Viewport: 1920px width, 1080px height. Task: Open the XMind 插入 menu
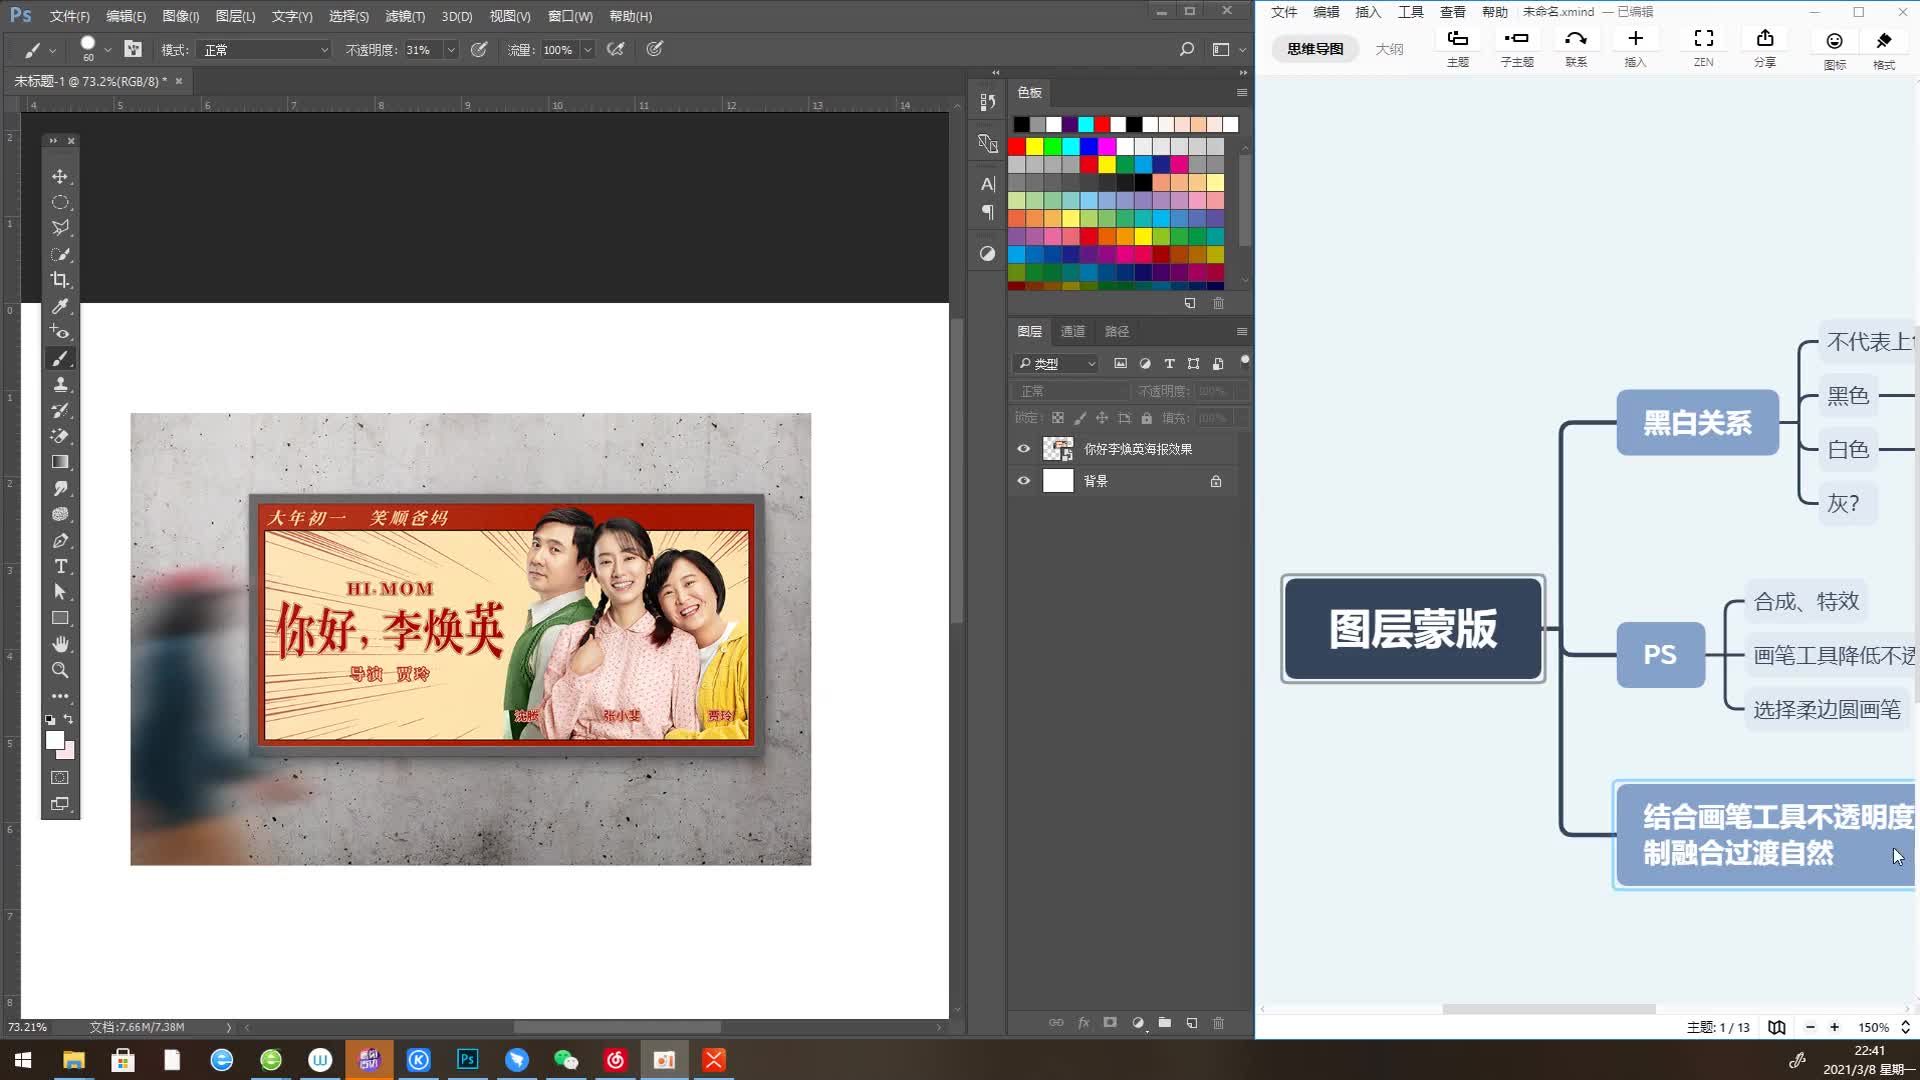tap(1368, 12)
